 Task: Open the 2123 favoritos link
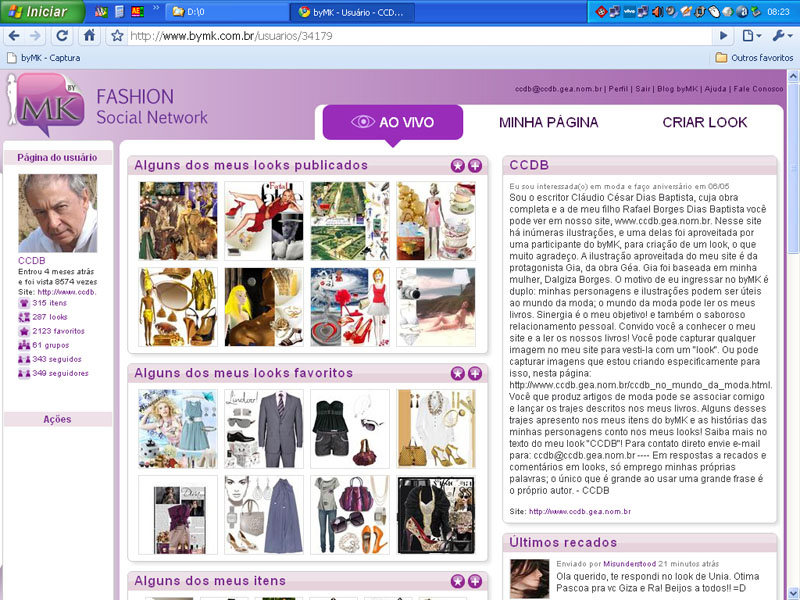[x=57, y=330]
